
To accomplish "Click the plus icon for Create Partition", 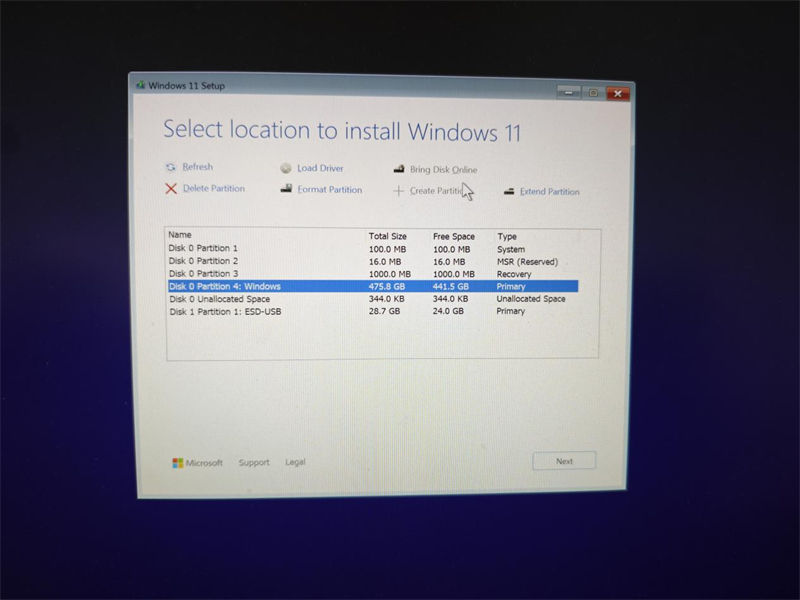I will [398, 191].
